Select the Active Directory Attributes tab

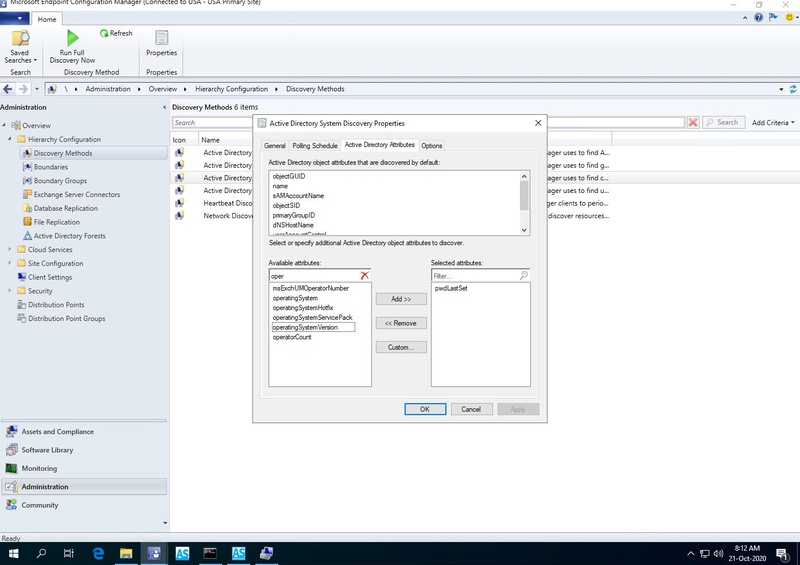(x=380, y=144)
